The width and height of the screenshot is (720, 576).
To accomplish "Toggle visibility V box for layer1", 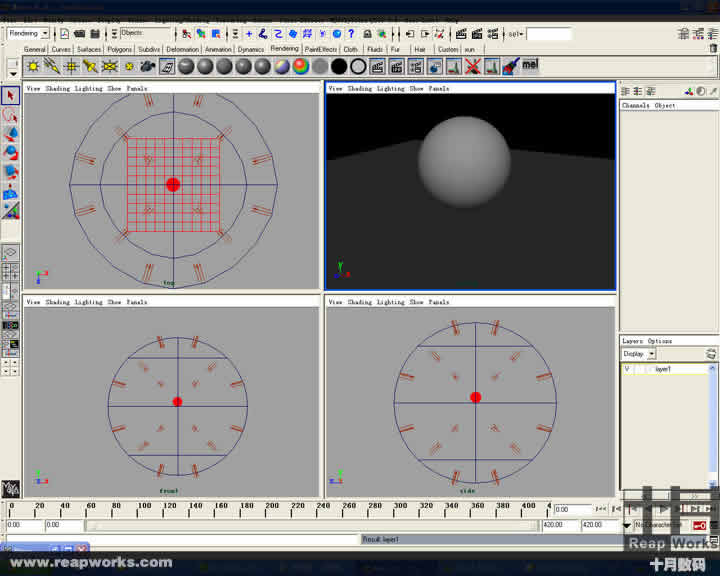I will [x=627, y=369].
